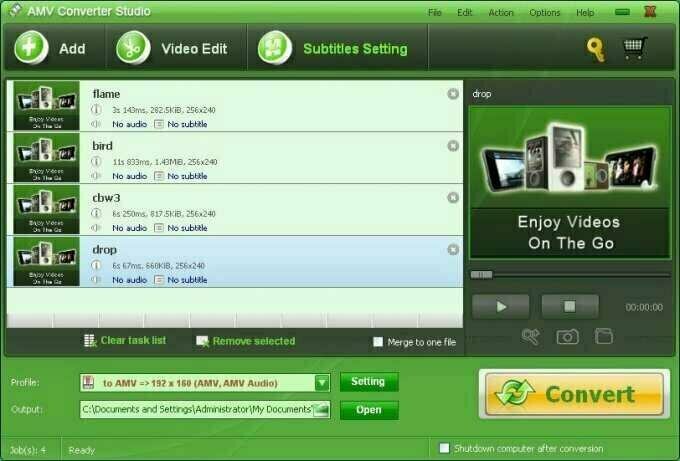
Task: Toggle Merge to one file checkbox
Action: pos(378,342)
